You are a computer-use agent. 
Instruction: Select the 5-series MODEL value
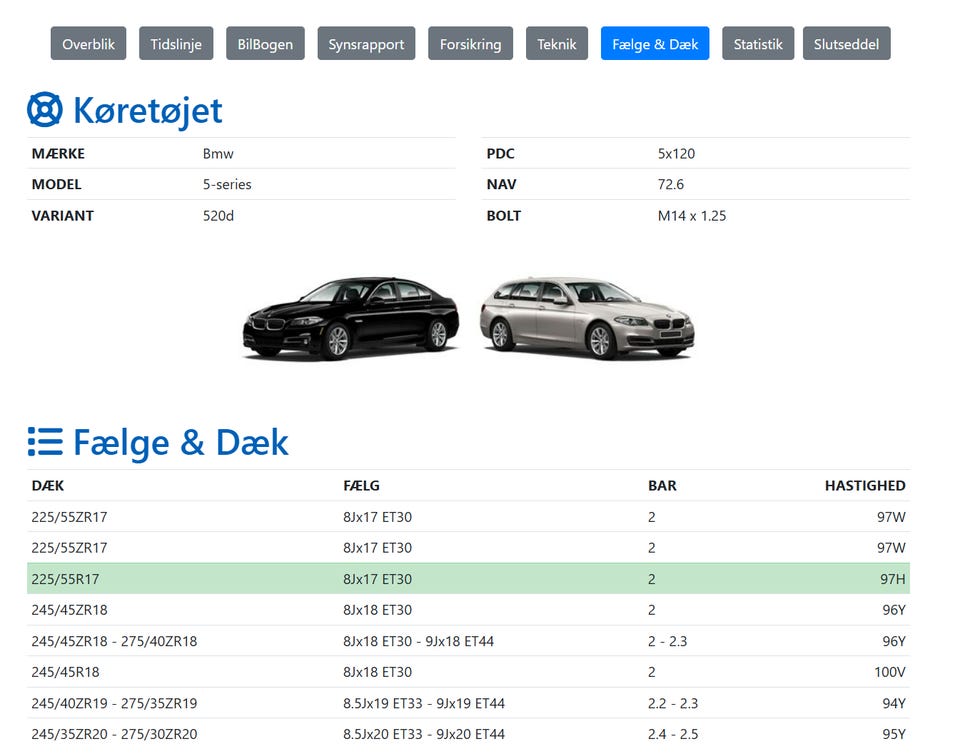tap(227, 184)
